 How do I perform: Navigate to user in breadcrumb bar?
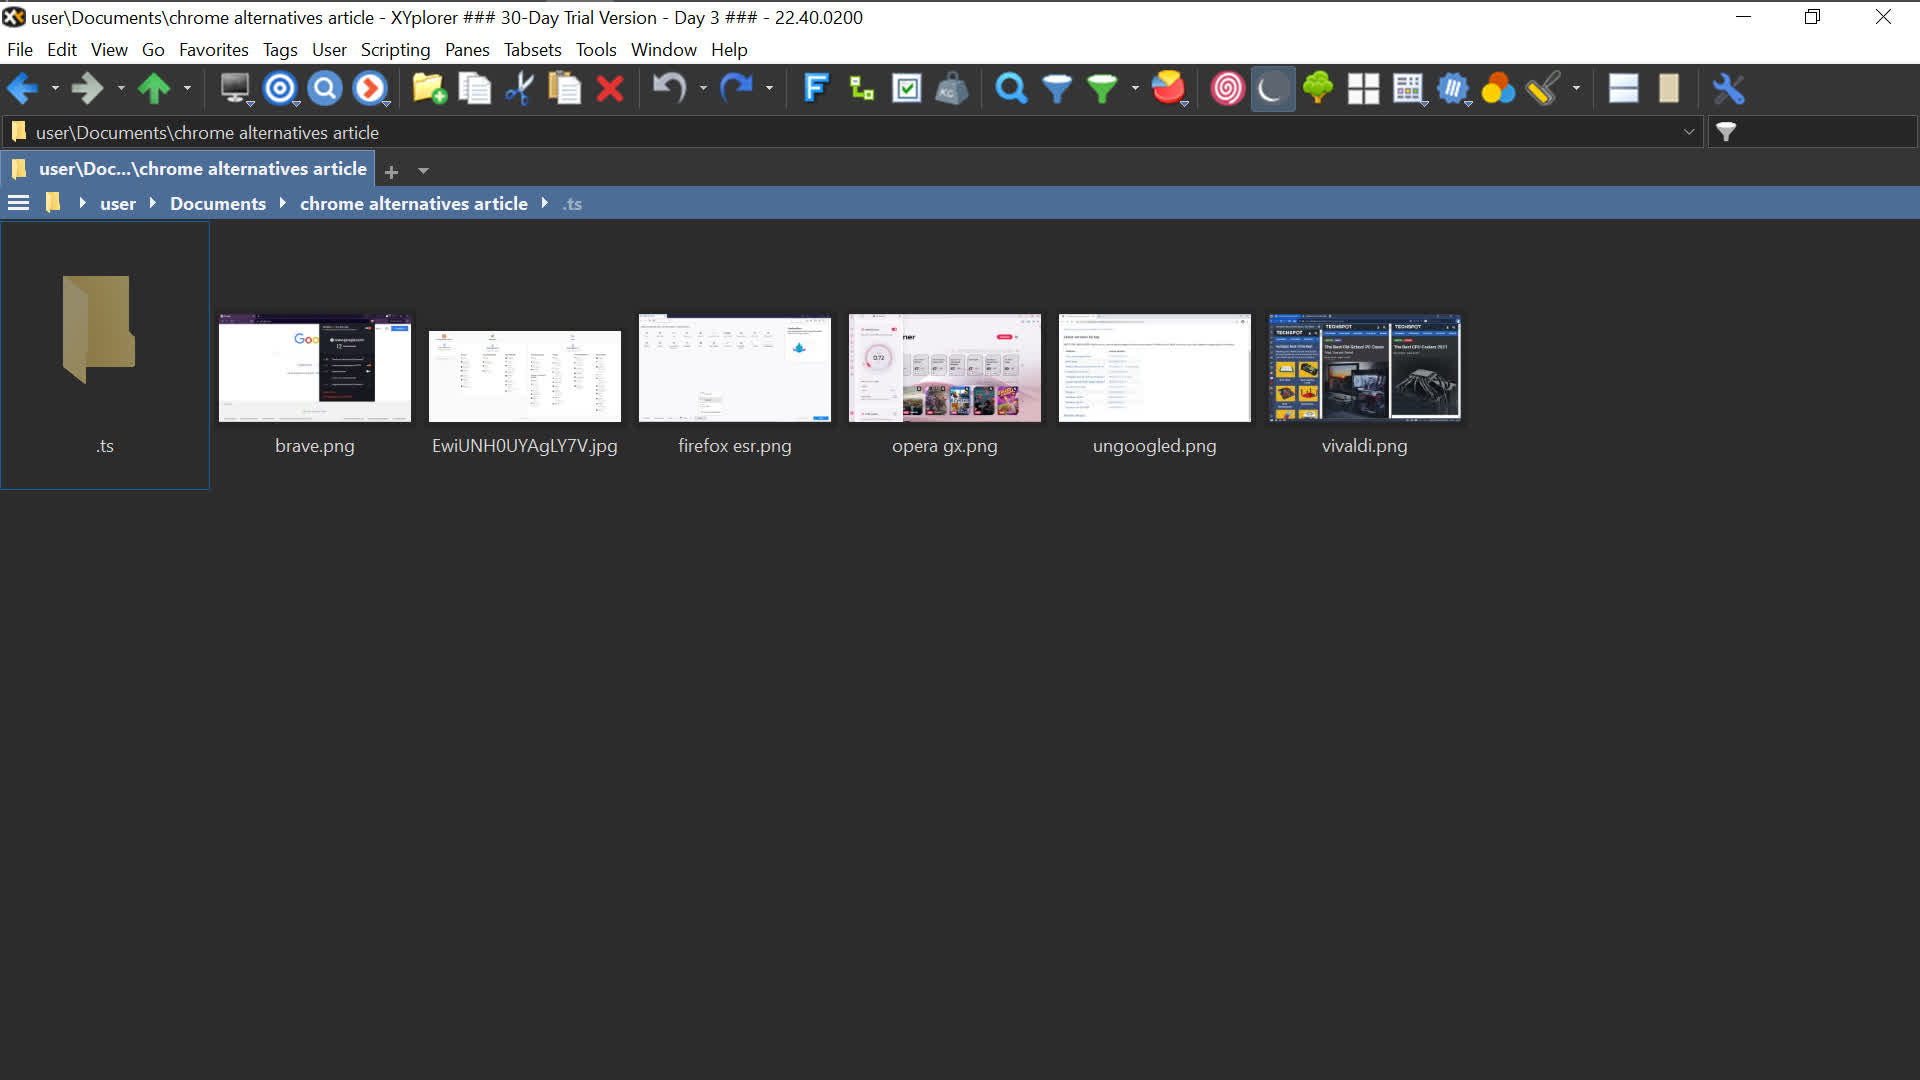click(117, 203)
